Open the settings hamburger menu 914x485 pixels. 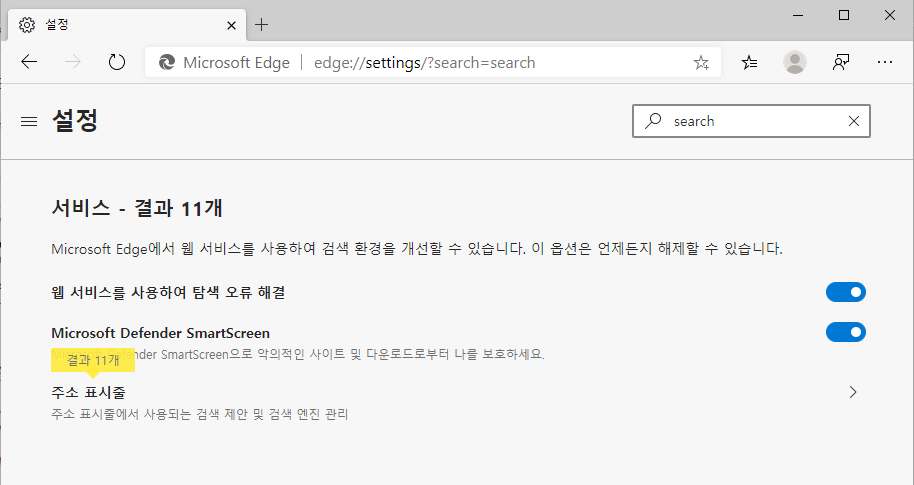(29, 121)
